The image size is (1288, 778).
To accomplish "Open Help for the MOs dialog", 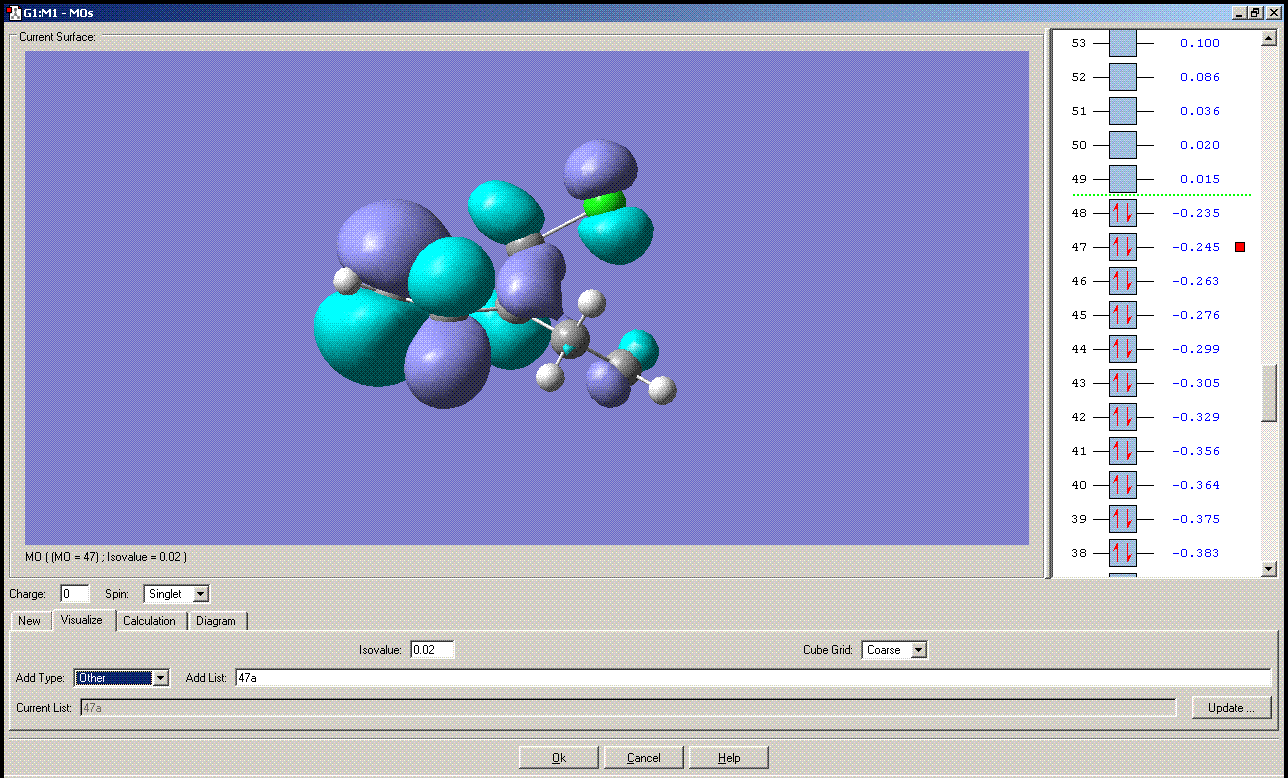I will click(x=729, y=757).
